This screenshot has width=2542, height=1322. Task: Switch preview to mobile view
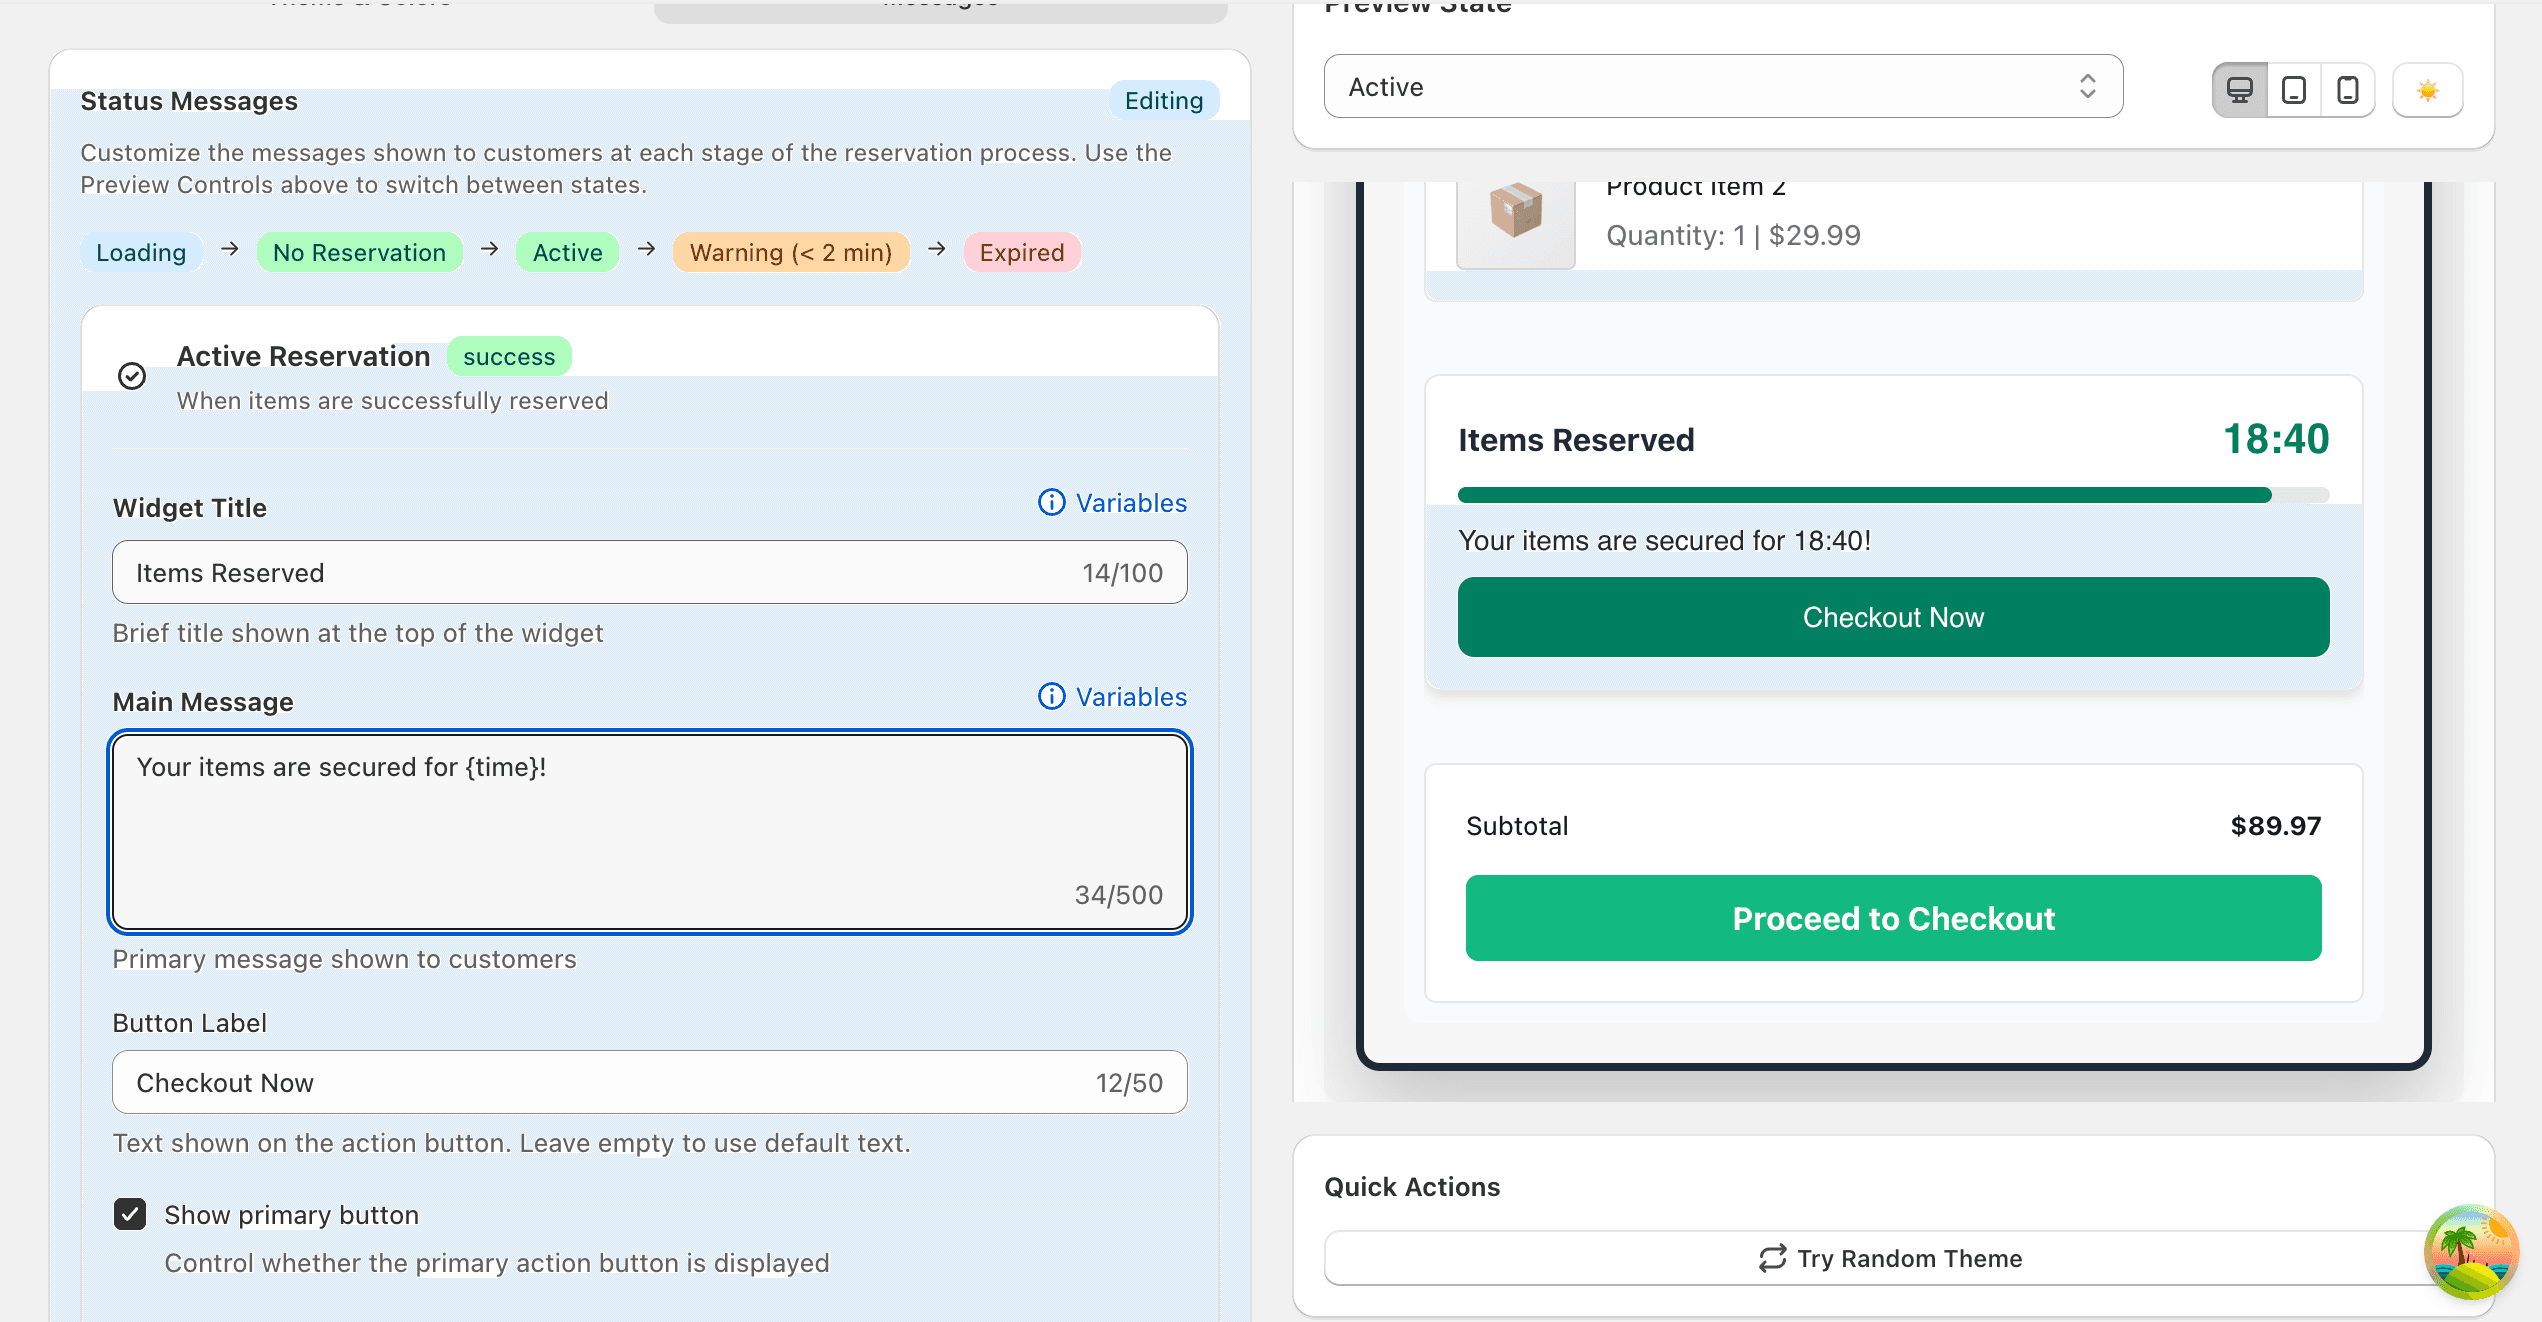coord(2346,89)
